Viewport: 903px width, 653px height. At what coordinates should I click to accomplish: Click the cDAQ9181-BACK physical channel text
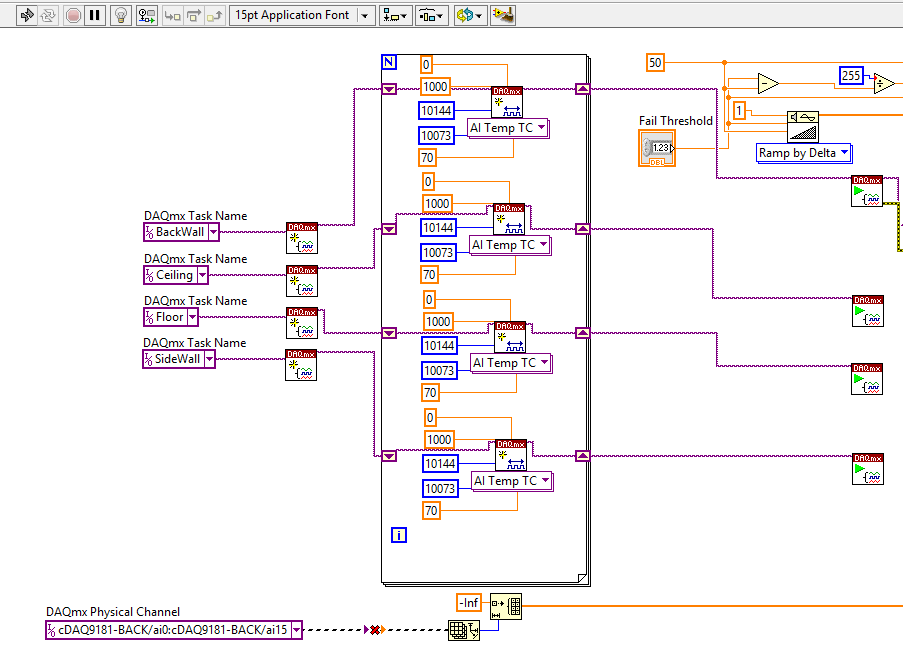coord(172,631)
